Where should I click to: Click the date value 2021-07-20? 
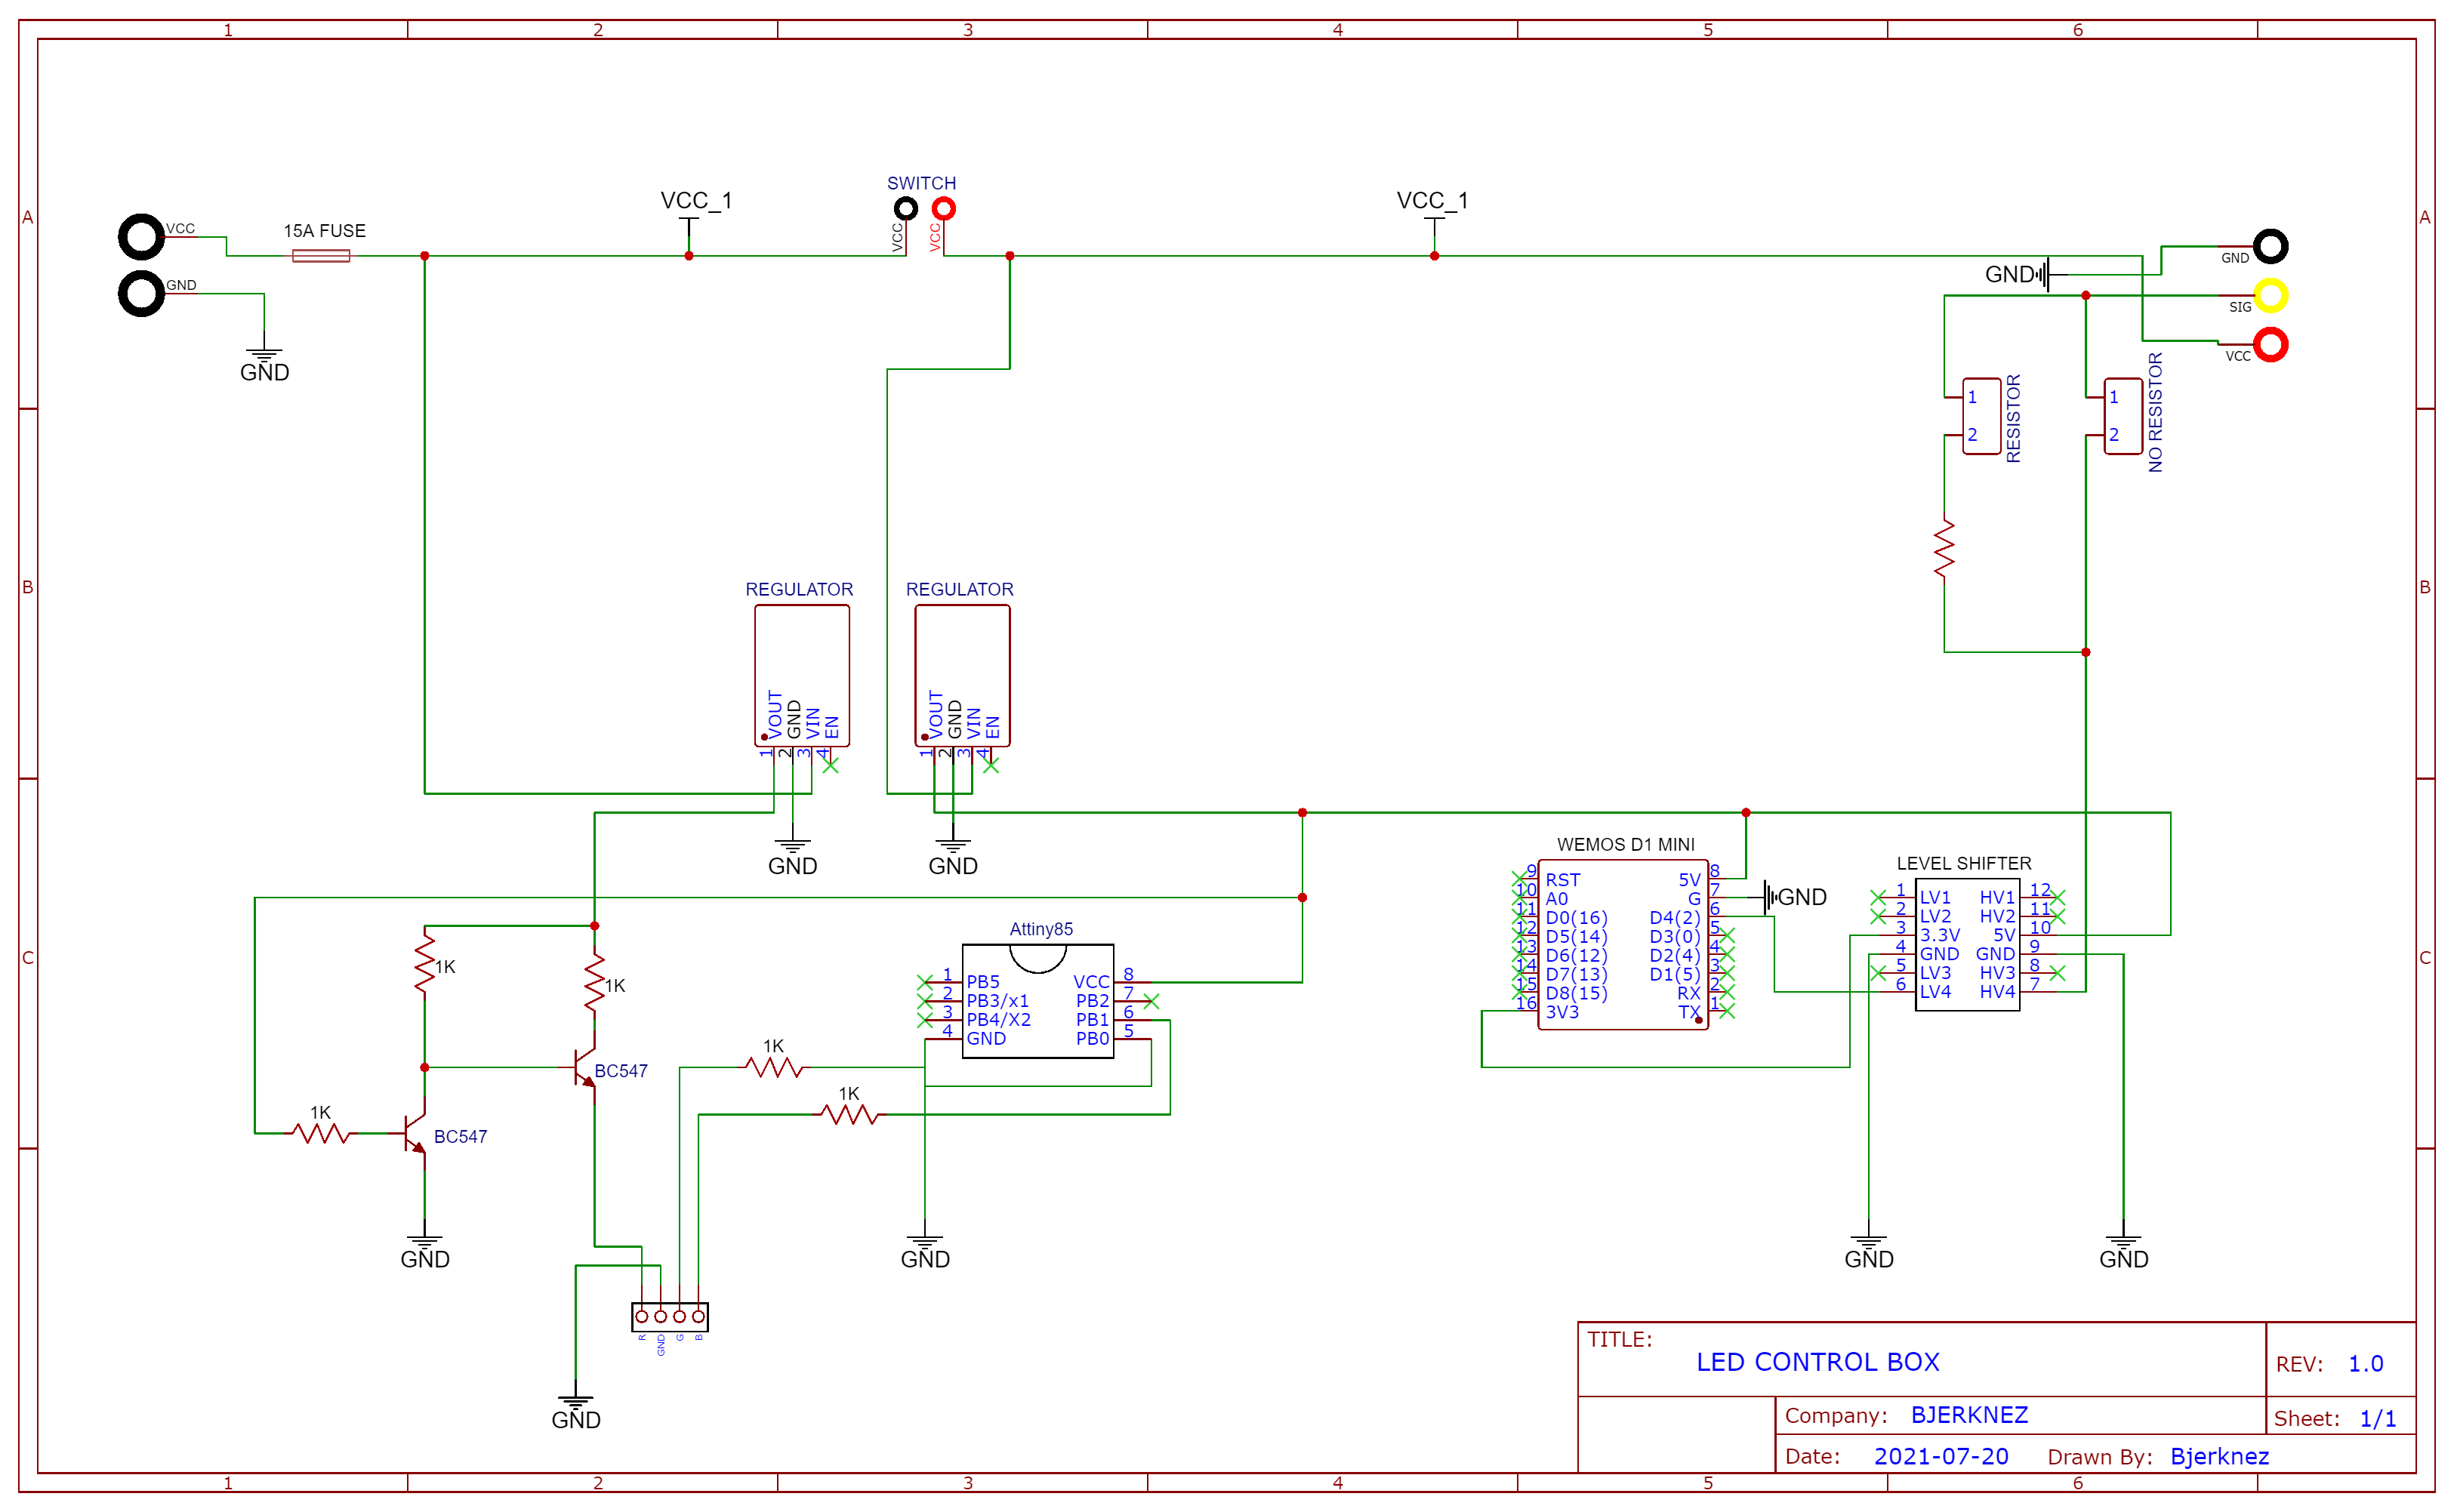[x=1941, y=1456]
